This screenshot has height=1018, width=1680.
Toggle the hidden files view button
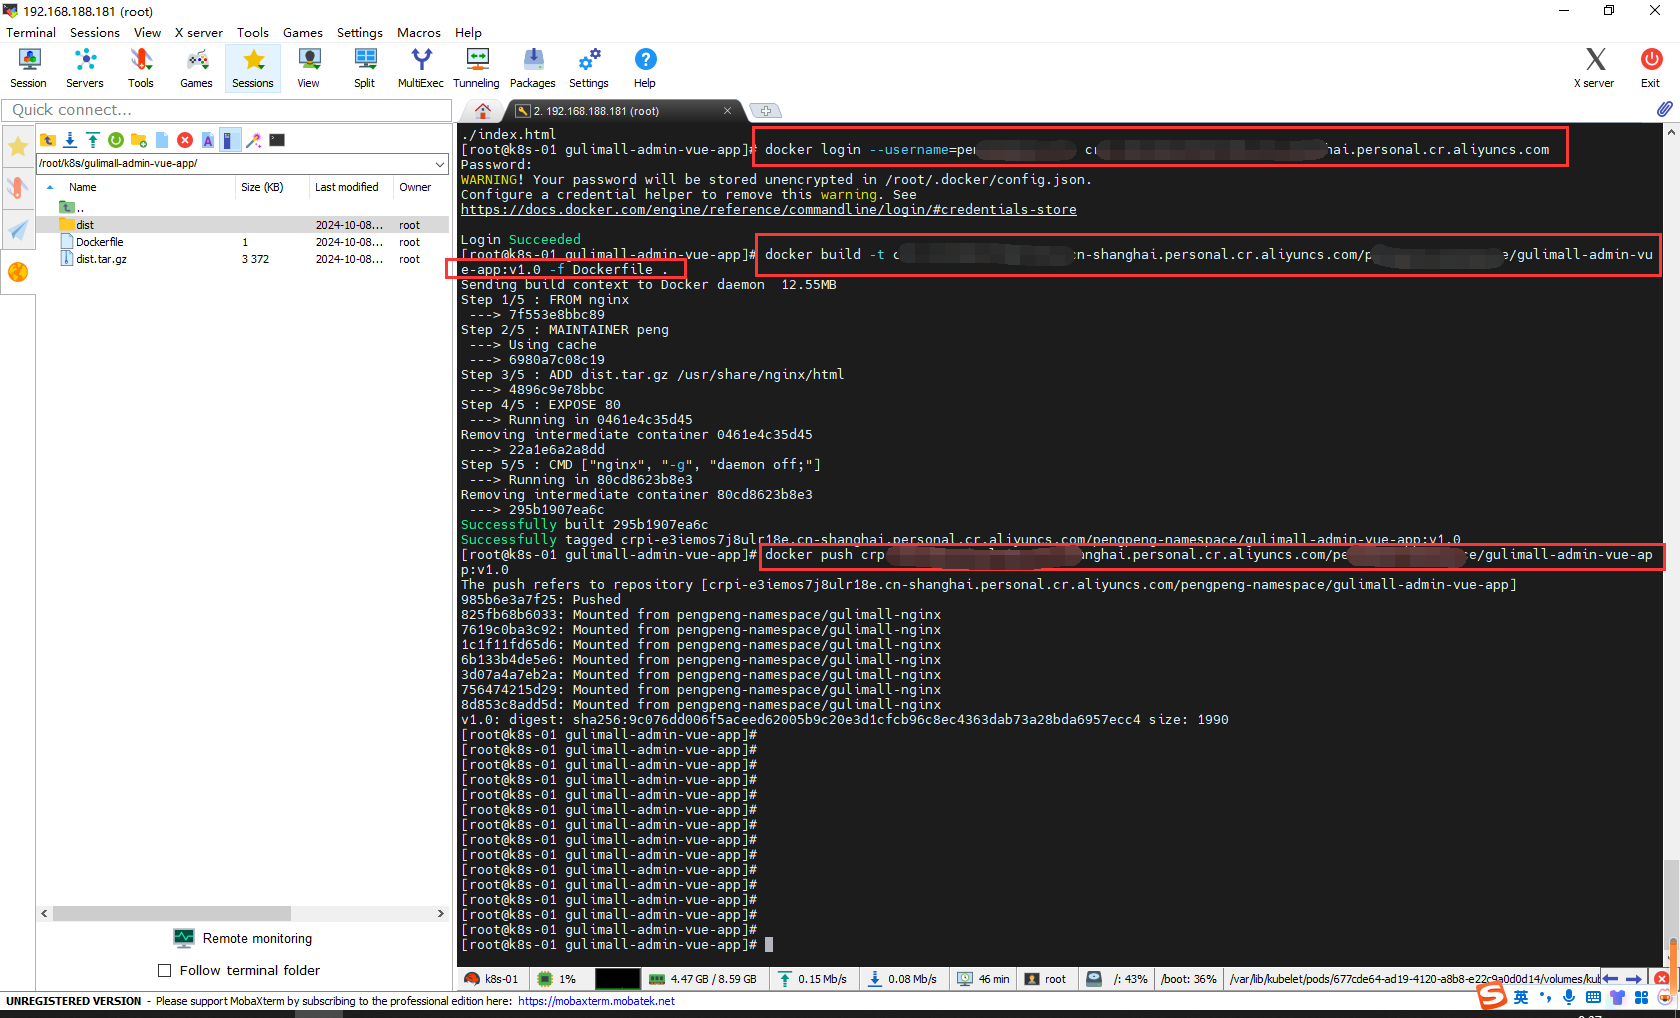coord(229,140)
